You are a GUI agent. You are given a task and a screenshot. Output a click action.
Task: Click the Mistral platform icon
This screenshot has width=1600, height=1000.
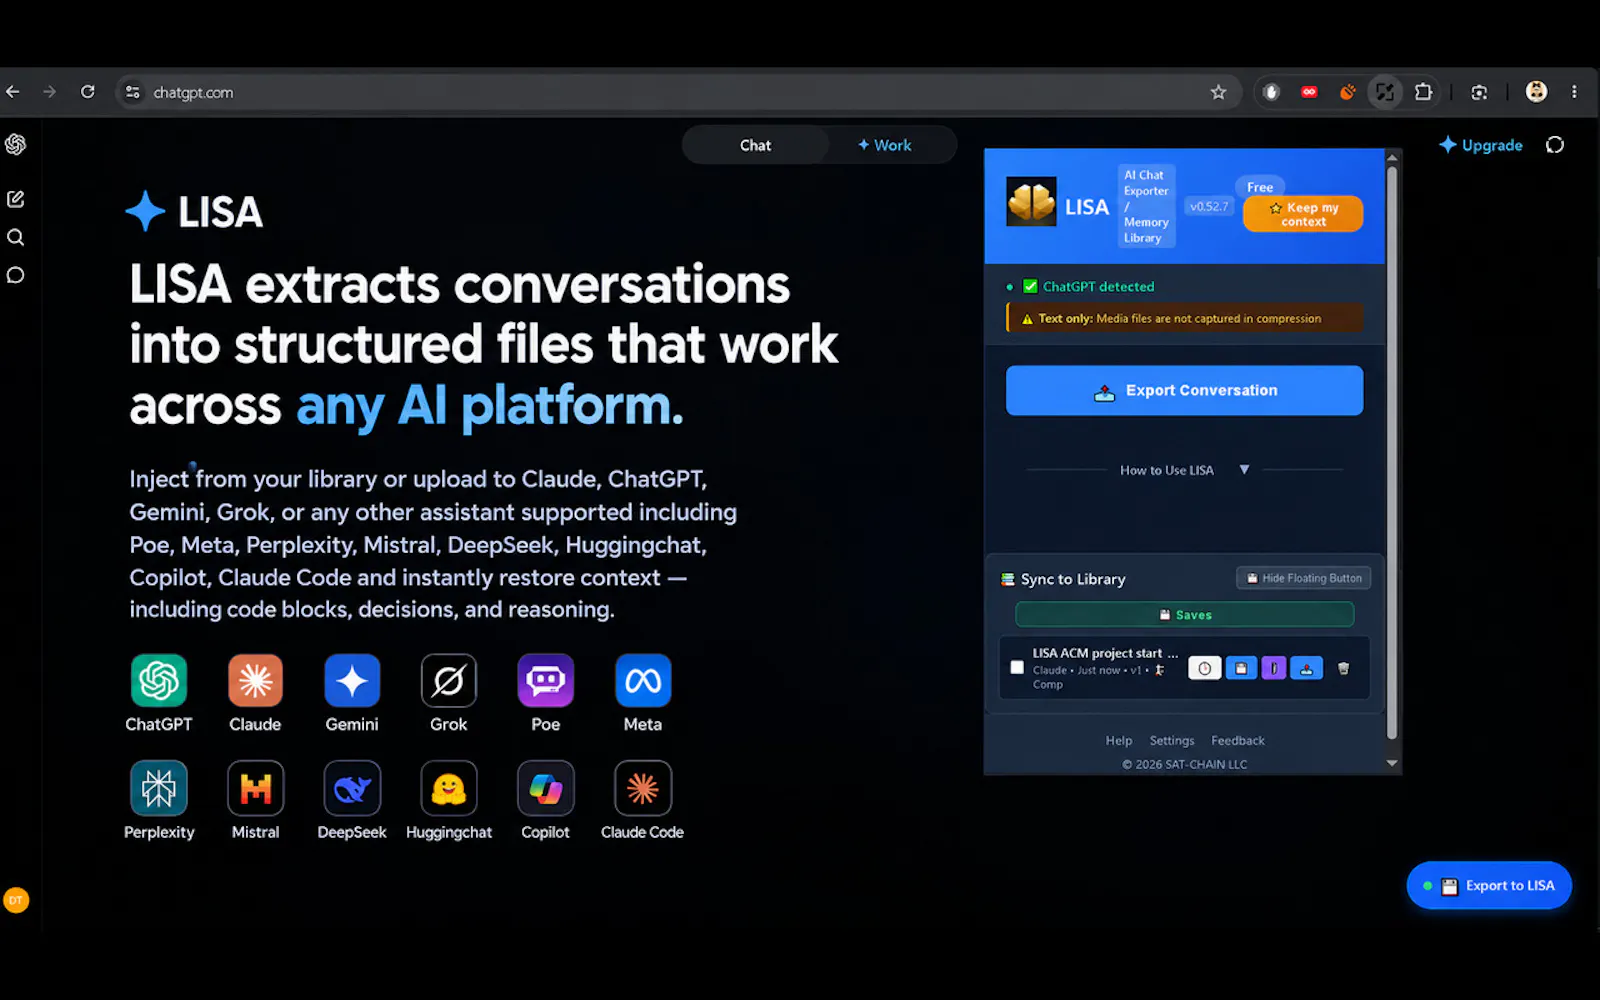coord(255,789)
